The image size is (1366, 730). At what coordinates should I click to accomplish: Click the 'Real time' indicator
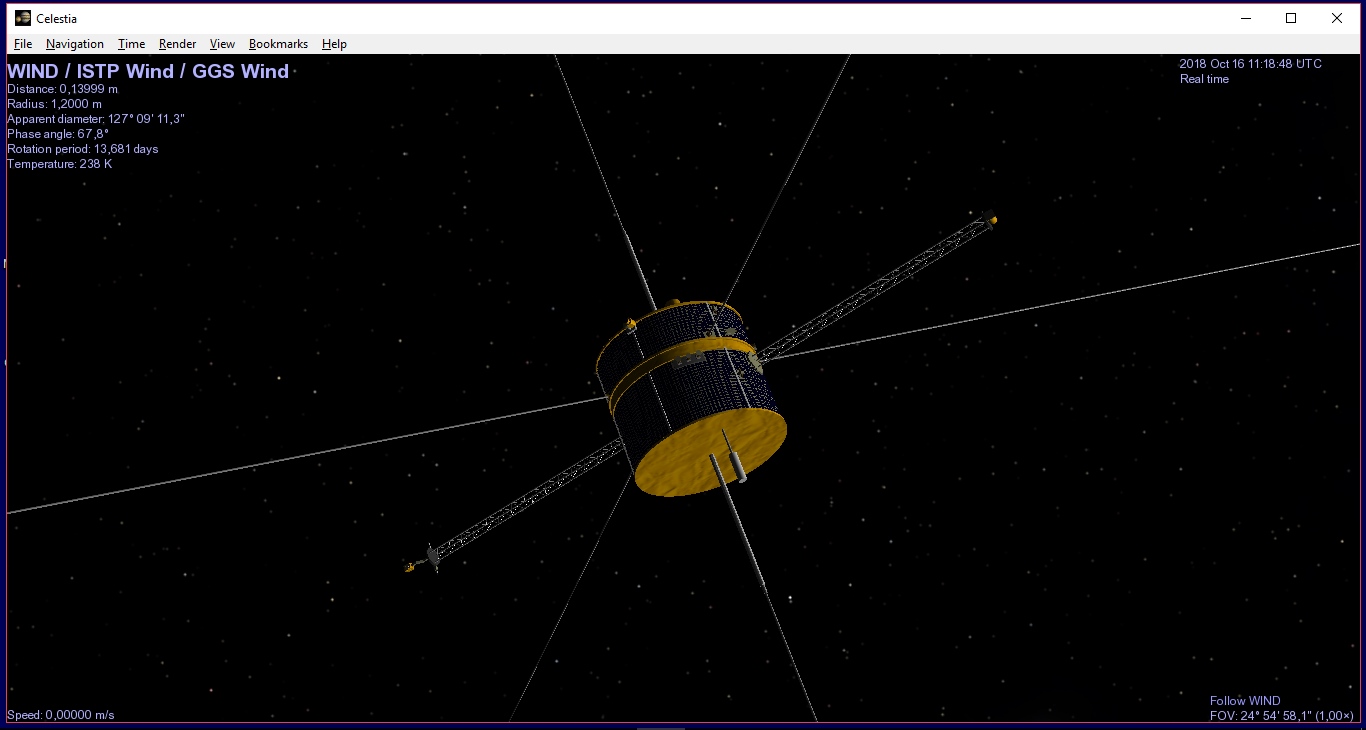point(1204,79)
